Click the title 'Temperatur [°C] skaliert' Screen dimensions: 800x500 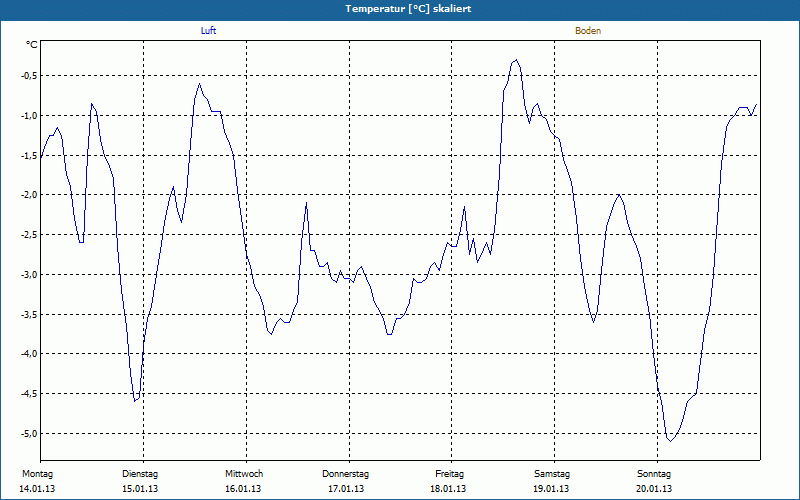point(408,9)
